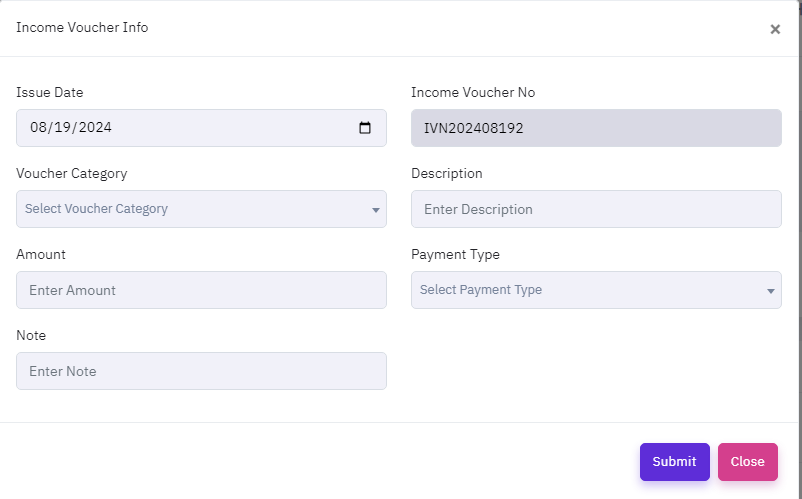
Task: Click the Income Voucher Info dialog title
Action: click(82, 28)
